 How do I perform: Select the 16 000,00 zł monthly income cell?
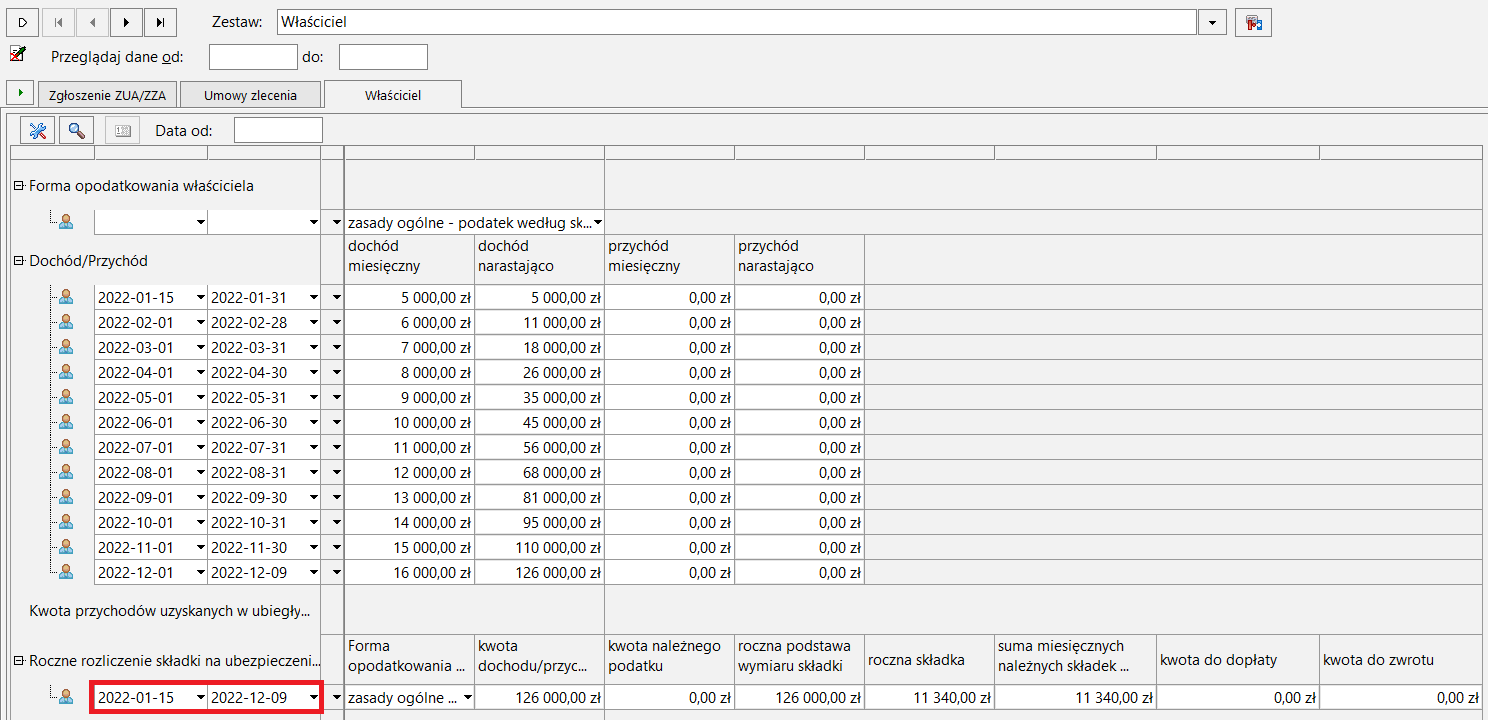(x=409, y=572)
